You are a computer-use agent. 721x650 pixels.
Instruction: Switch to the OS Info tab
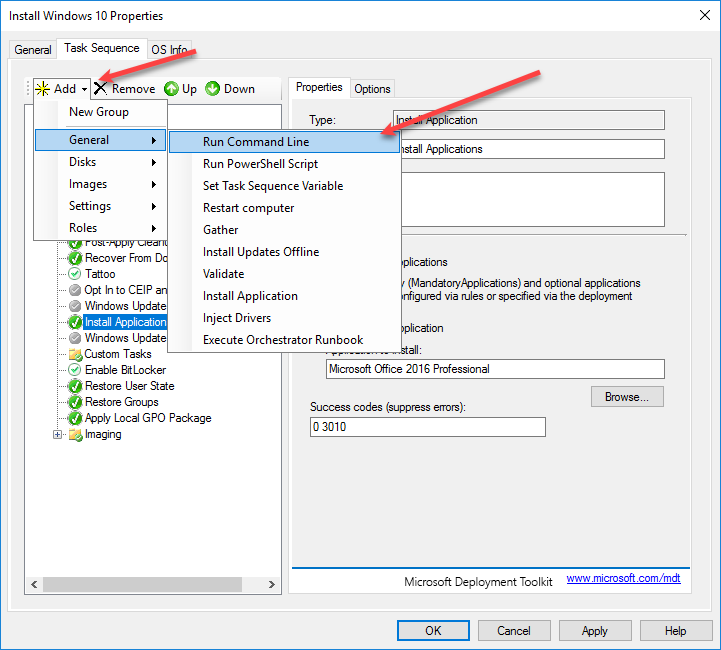[168, 50]
